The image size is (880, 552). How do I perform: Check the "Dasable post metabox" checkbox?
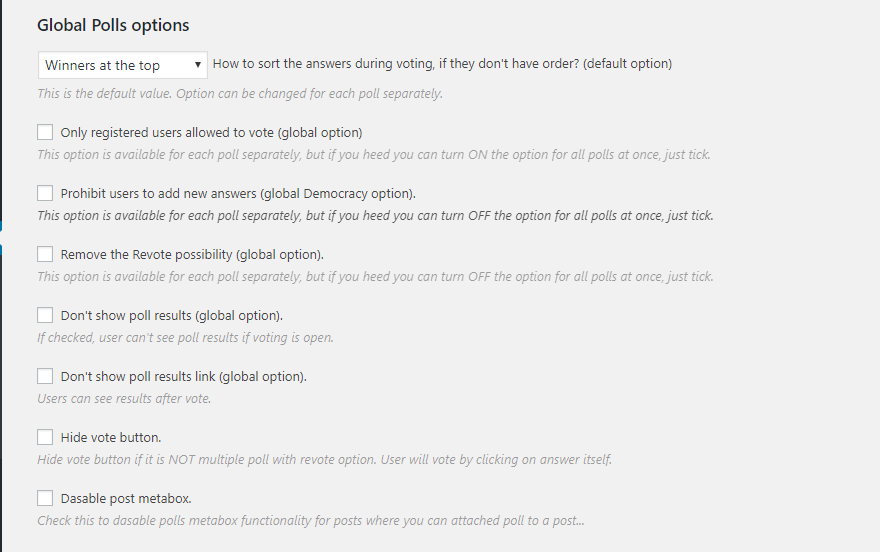pyautogui.click(x=45, y=498)
